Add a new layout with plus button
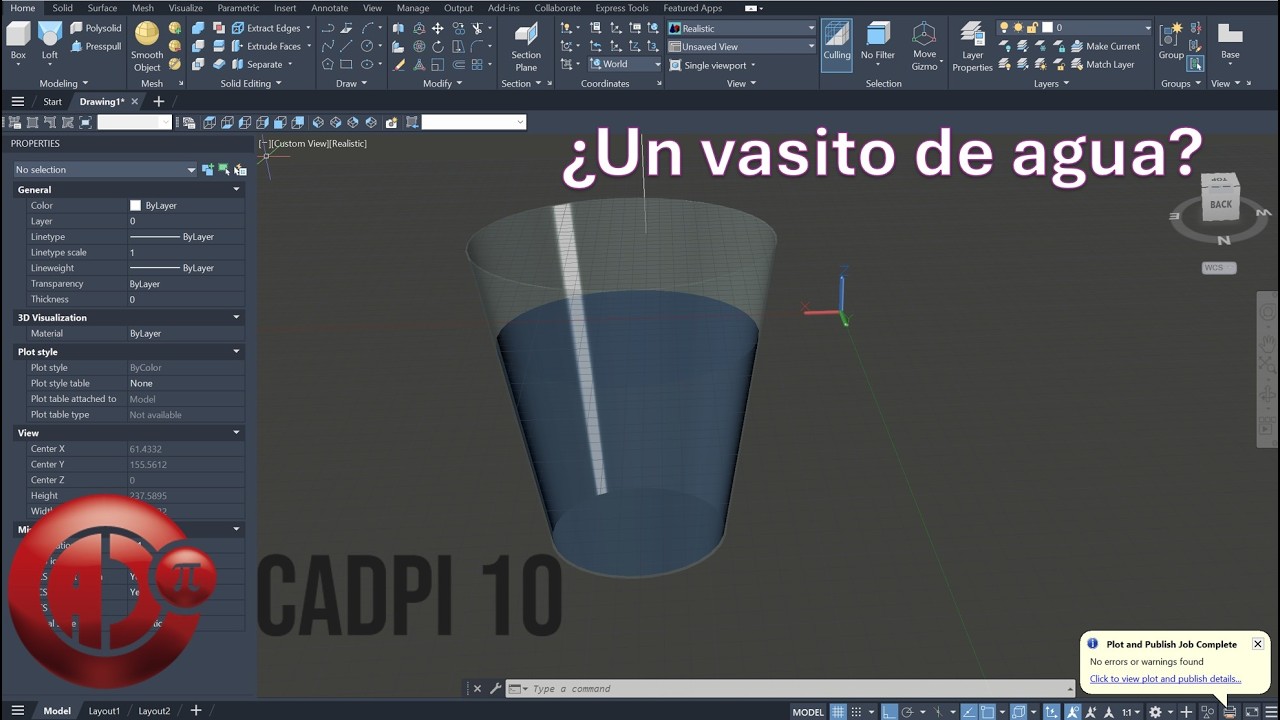This screenshot has height=720, width=1280. tap(196, 711)
